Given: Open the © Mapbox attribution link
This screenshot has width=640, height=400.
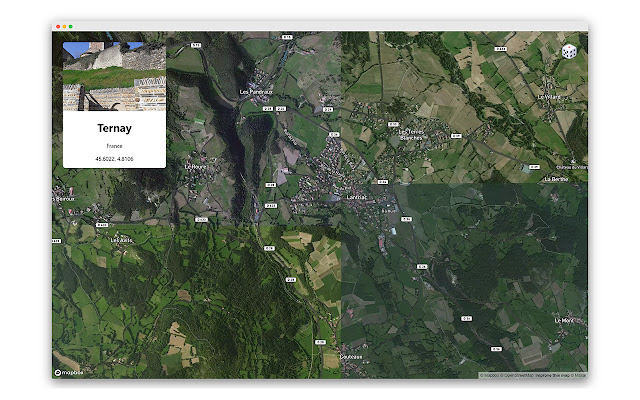Looking at the screenshot, I should coord(490,376).
